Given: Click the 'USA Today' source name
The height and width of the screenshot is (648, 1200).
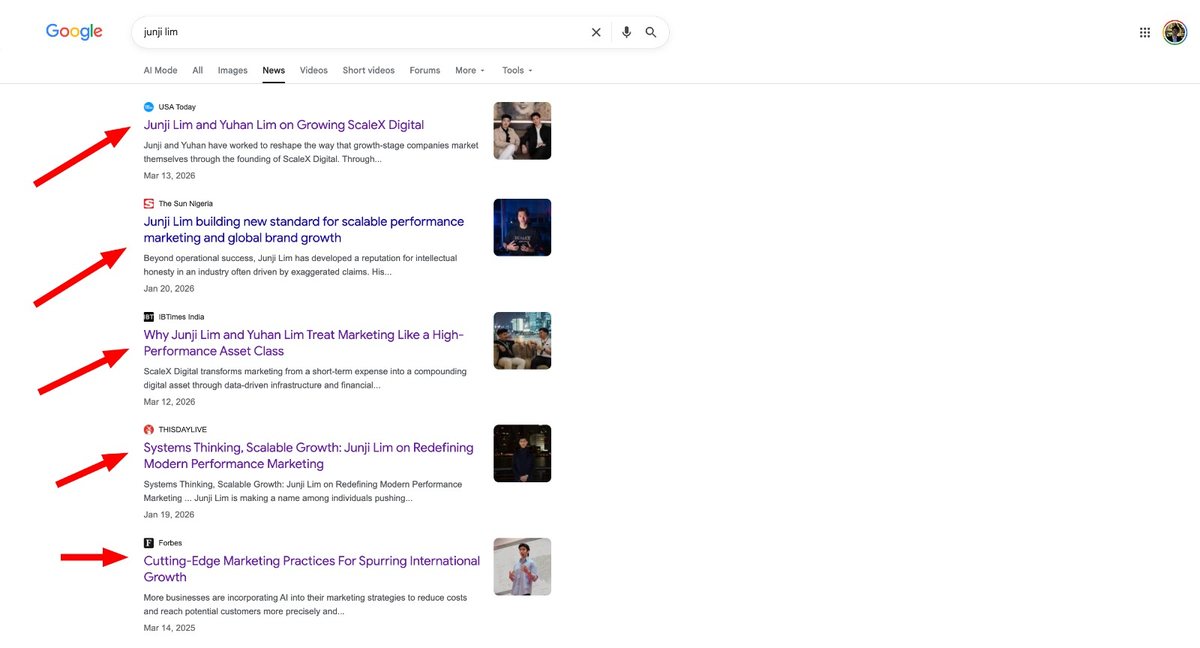Looking at the screenshot, I should click(177, 107).
